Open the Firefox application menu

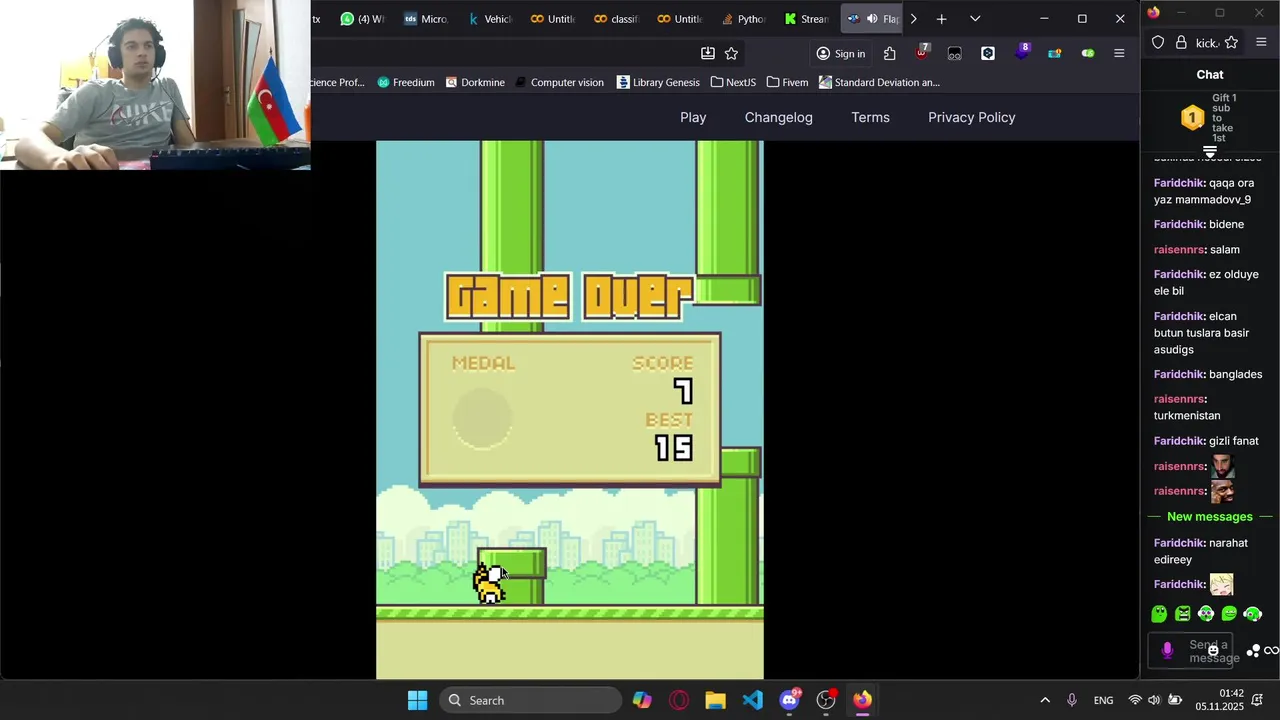click(1120, 53)
